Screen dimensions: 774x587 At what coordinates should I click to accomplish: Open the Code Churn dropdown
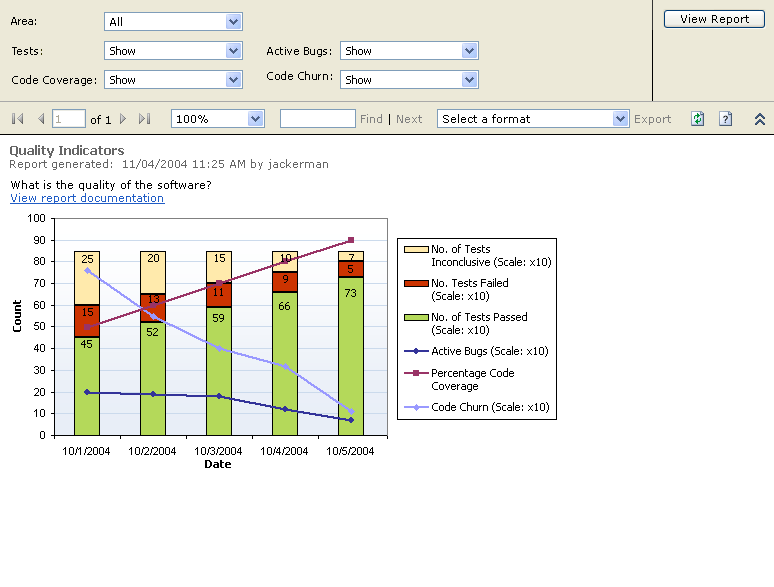tap(469, 80)
